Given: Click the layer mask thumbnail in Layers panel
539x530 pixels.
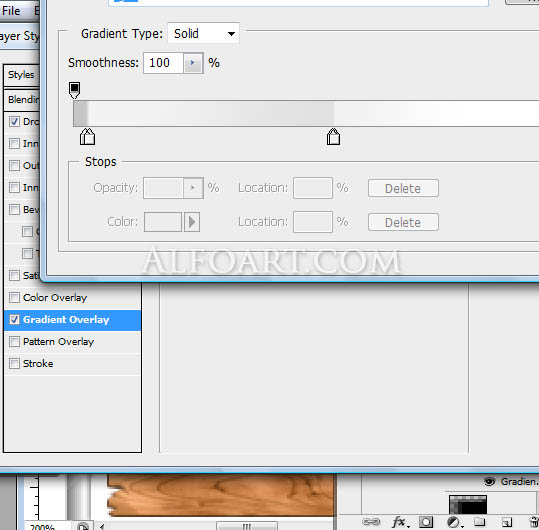Looking at the screenshot, I should (x=468, y=505).
